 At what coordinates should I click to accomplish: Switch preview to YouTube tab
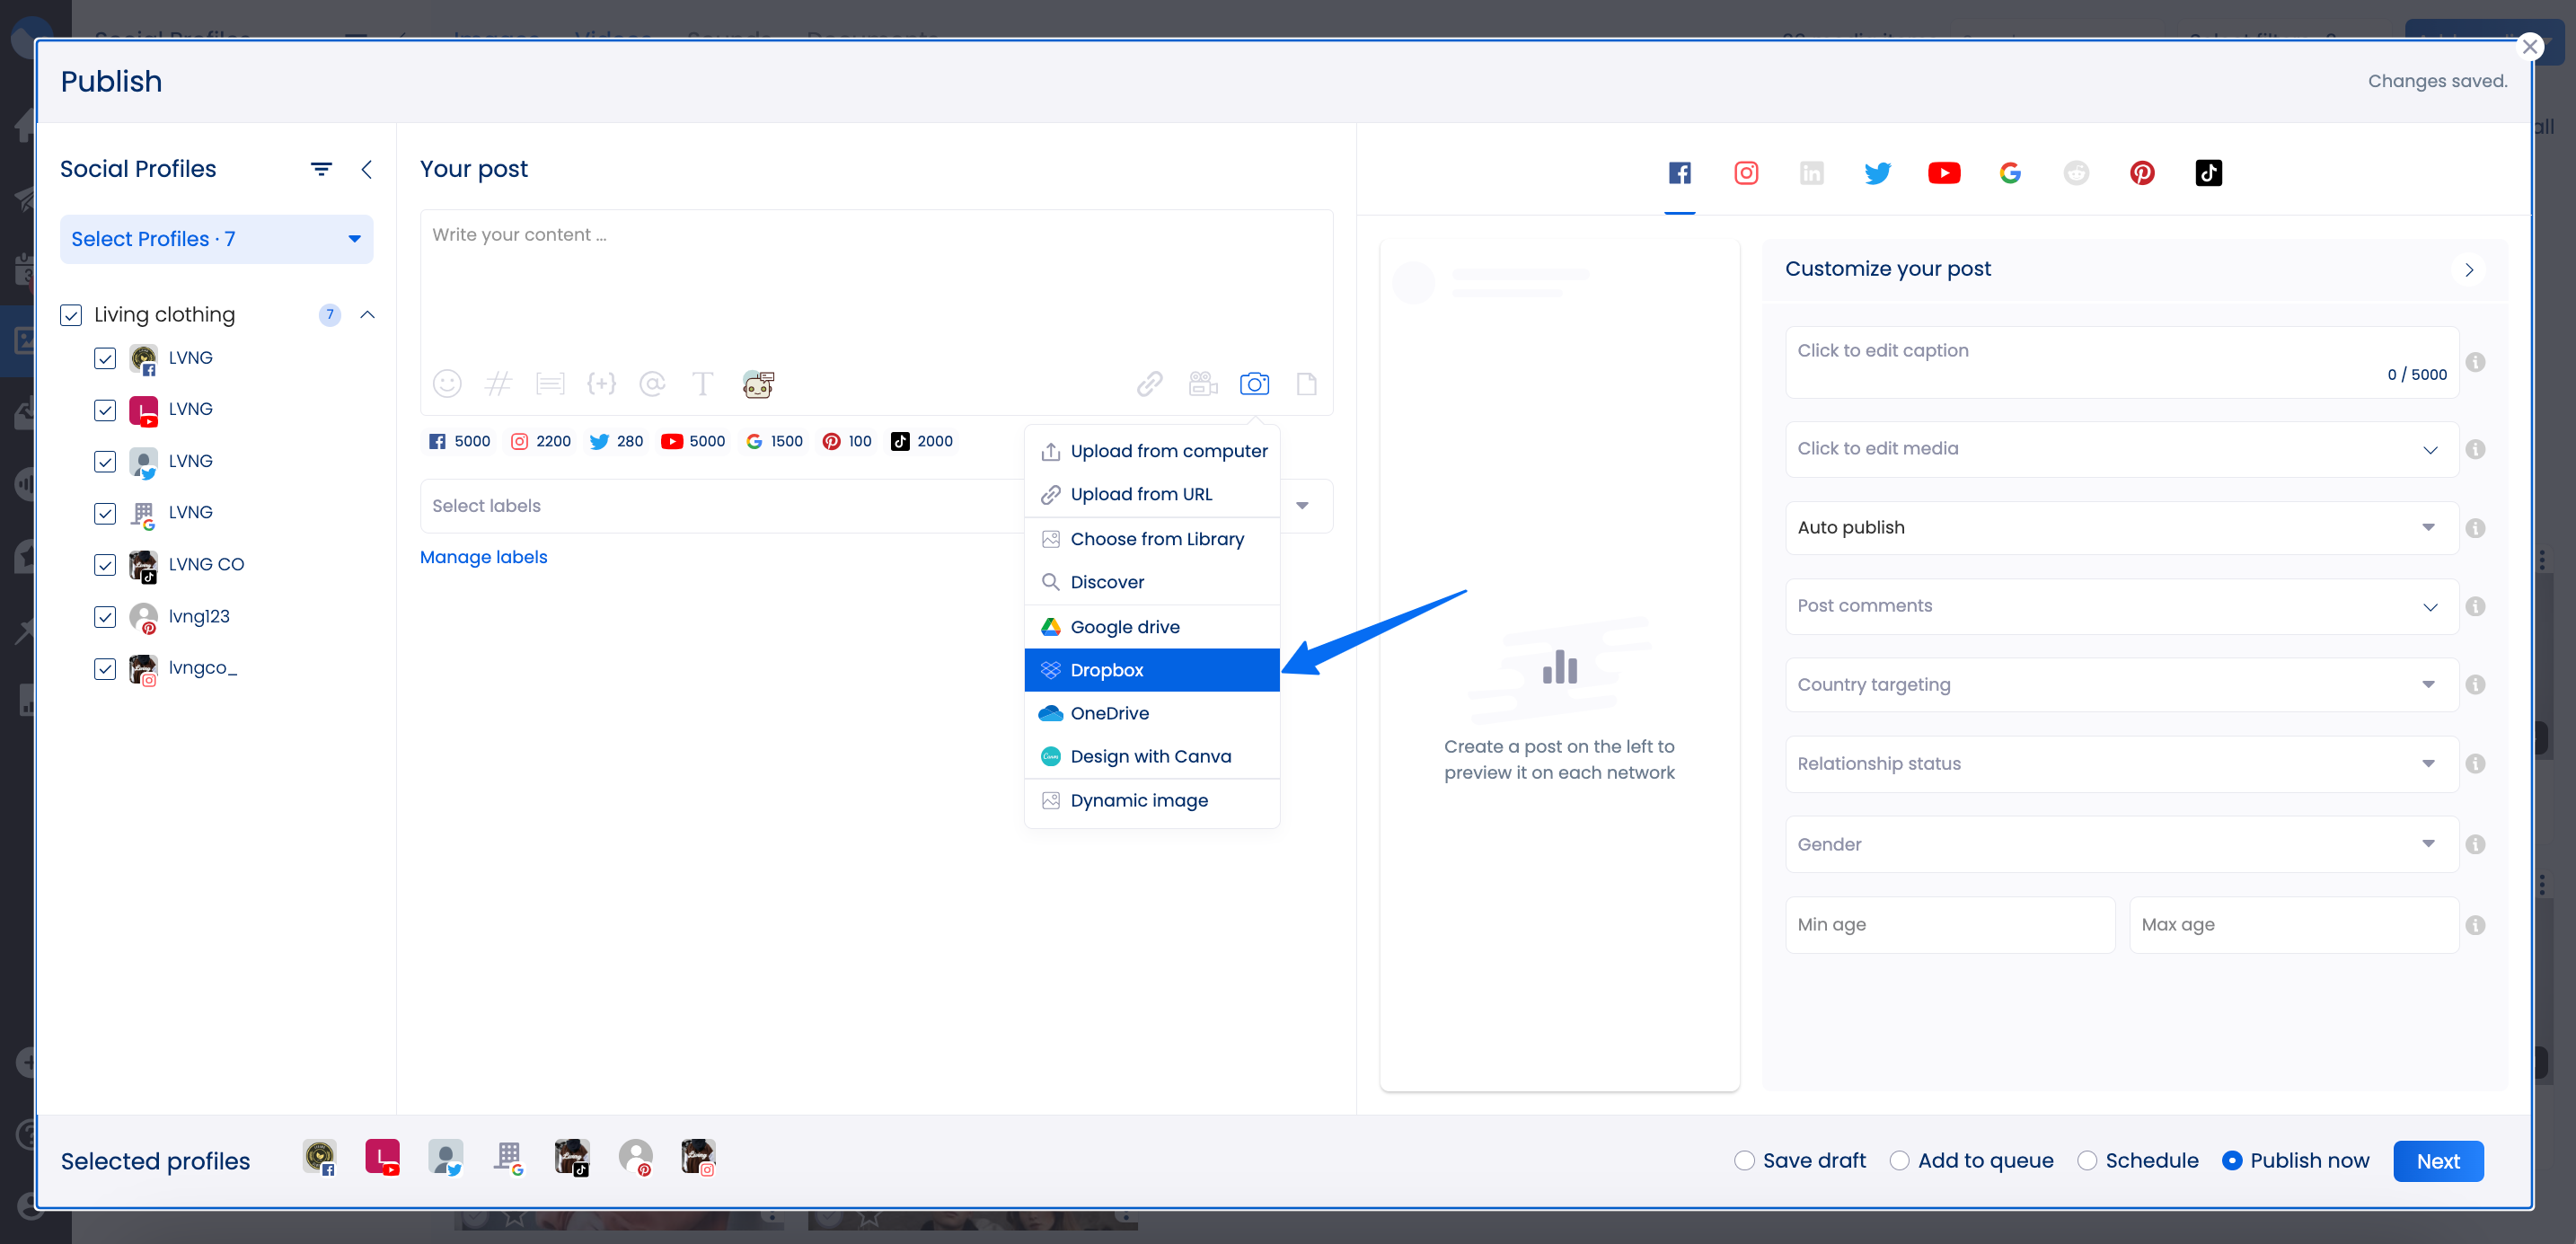point(1944,173)
